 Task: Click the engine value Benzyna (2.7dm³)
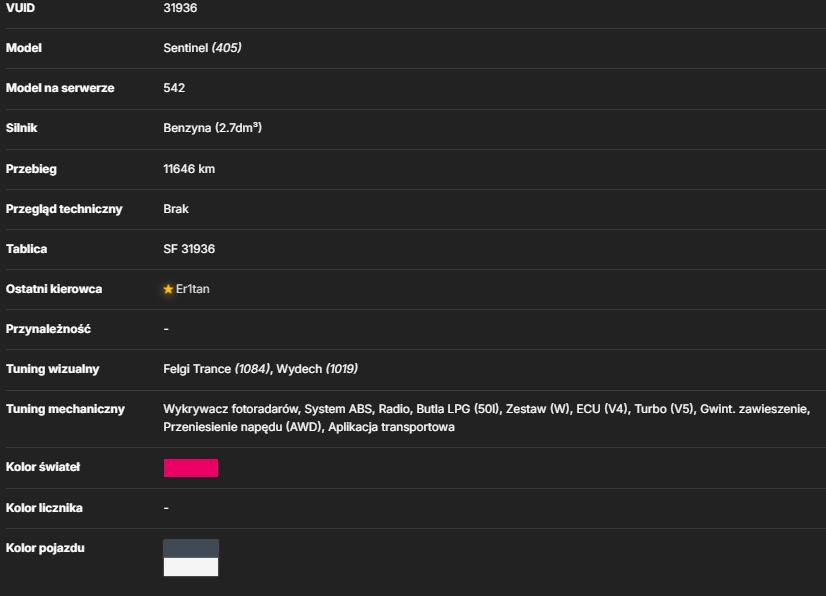[x=212, y=128]
